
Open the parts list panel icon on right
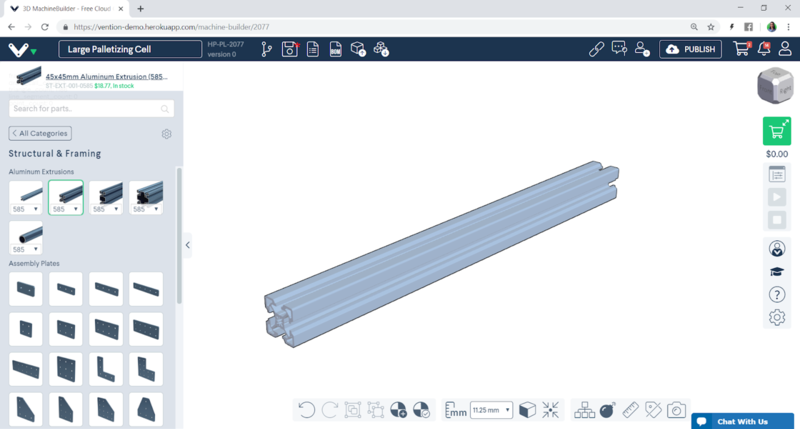pos(777,174)
